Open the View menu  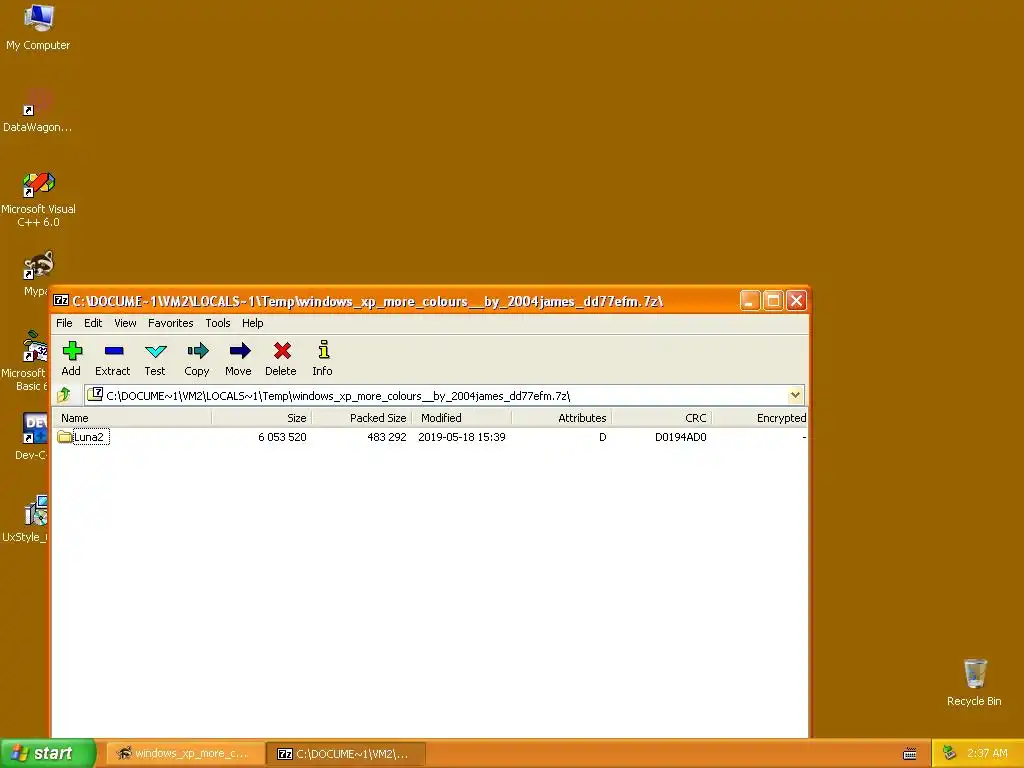[x=125, y=323]
